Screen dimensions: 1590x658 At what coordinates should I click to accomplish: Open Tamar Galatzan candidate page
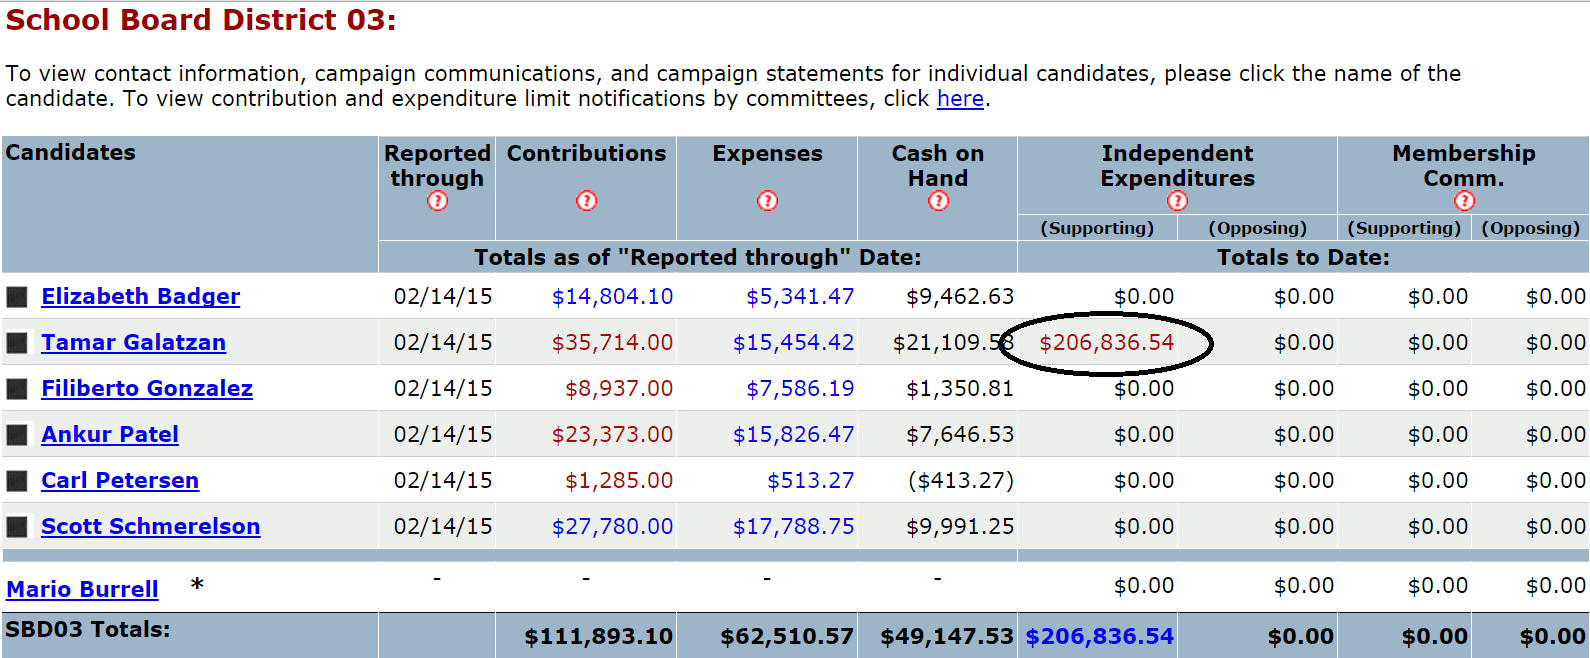(133, 343)
